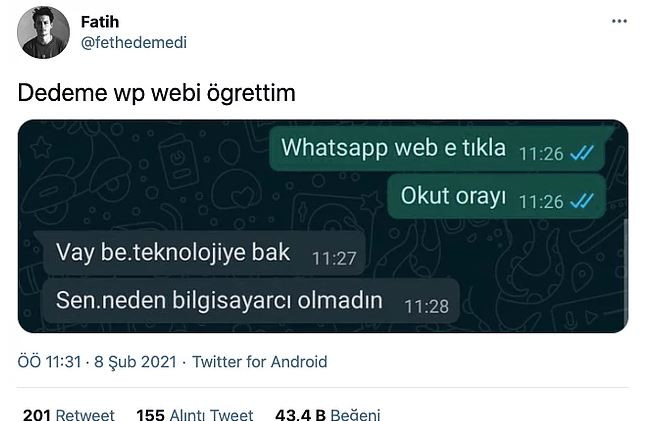The height and width of the screenshot is (421, 662).
Task: Click the blue read ticks on Okut orayı
Action: [x=582, y=201]
